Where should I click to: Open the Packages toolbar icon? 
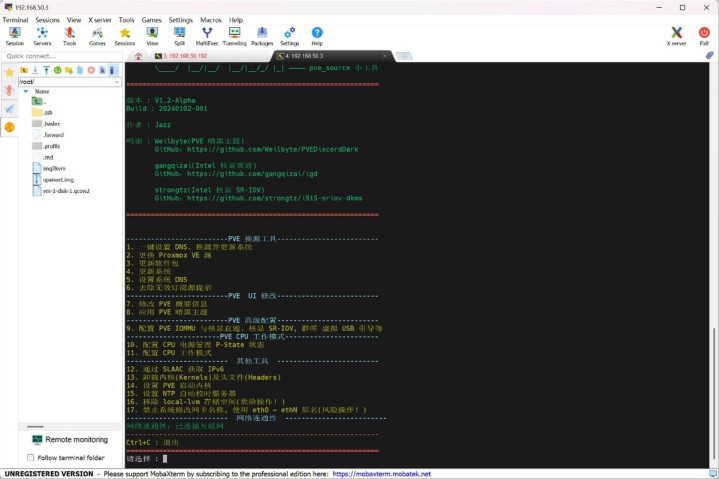click(262, 36)
